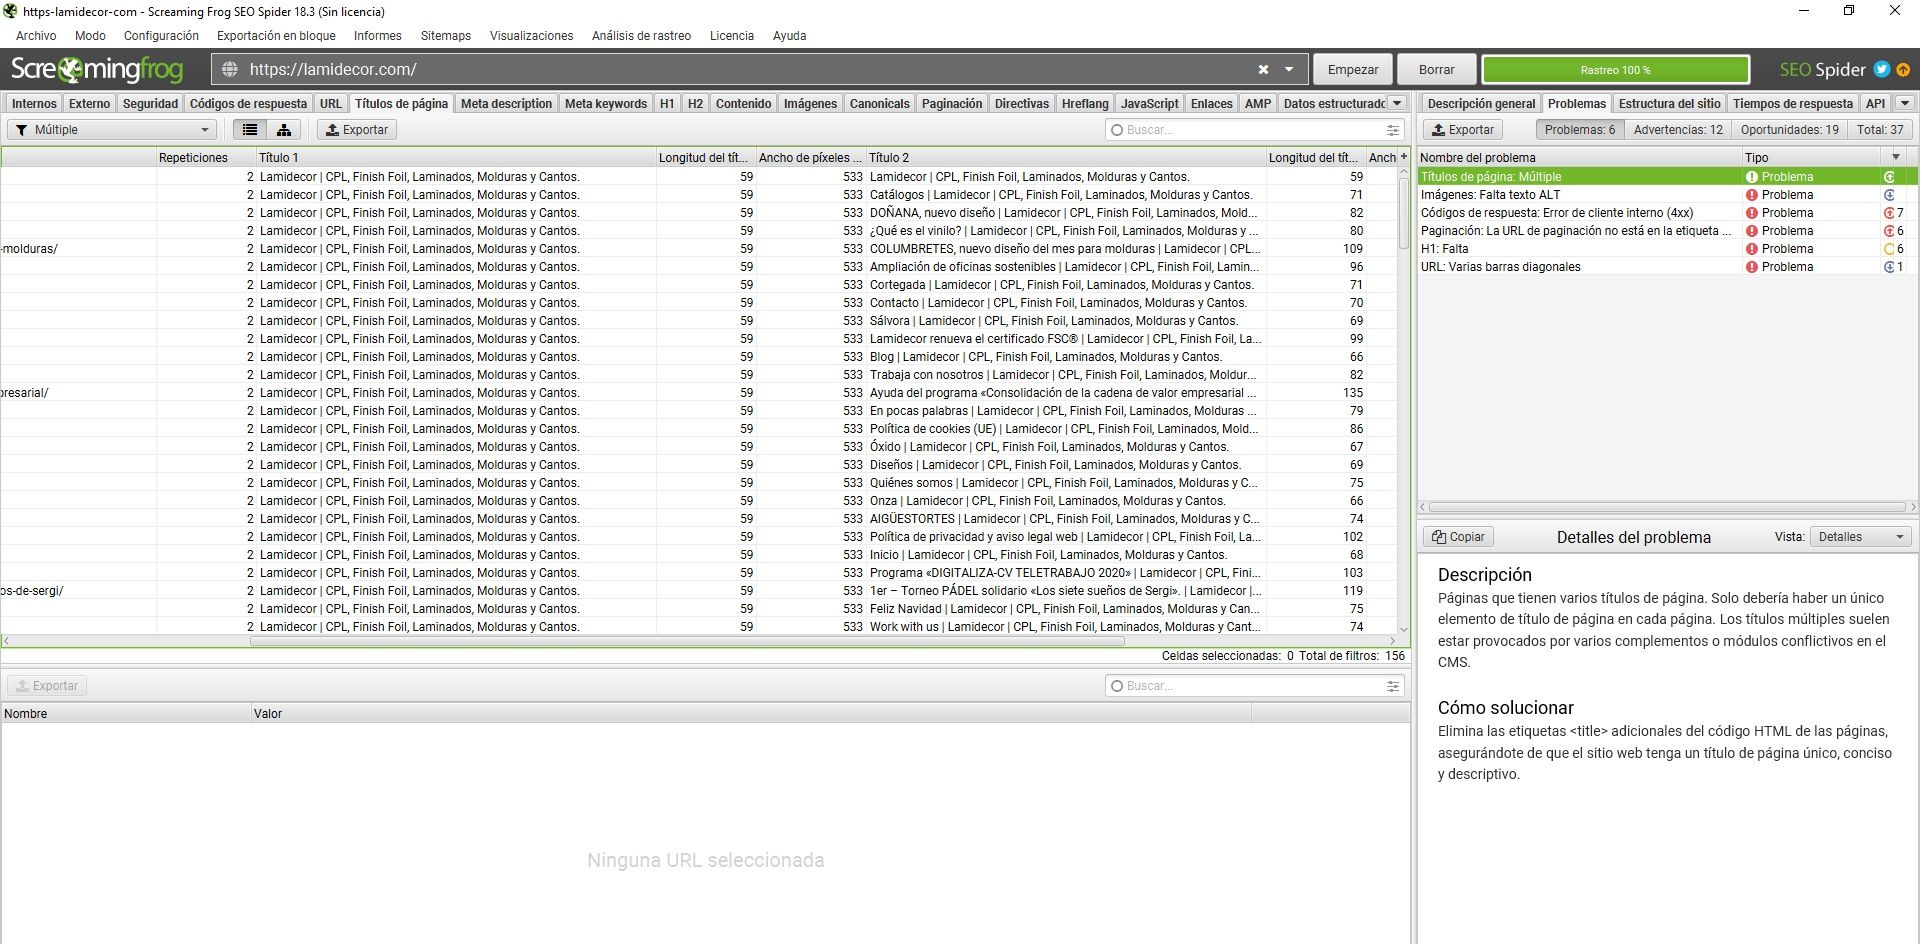Click the magnifier in the main Buscar field
This screenshot has height=944, width=1922.
[x=1117, y=130]
